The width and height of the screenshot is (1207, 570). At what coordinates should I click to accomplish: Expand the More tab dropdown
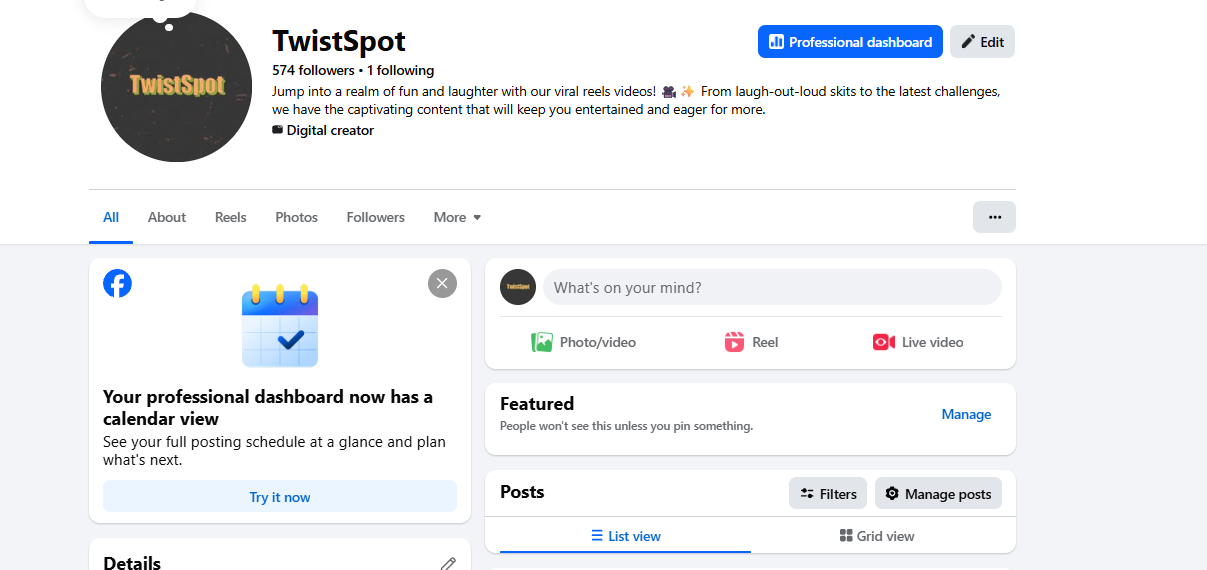coord(457,217)
